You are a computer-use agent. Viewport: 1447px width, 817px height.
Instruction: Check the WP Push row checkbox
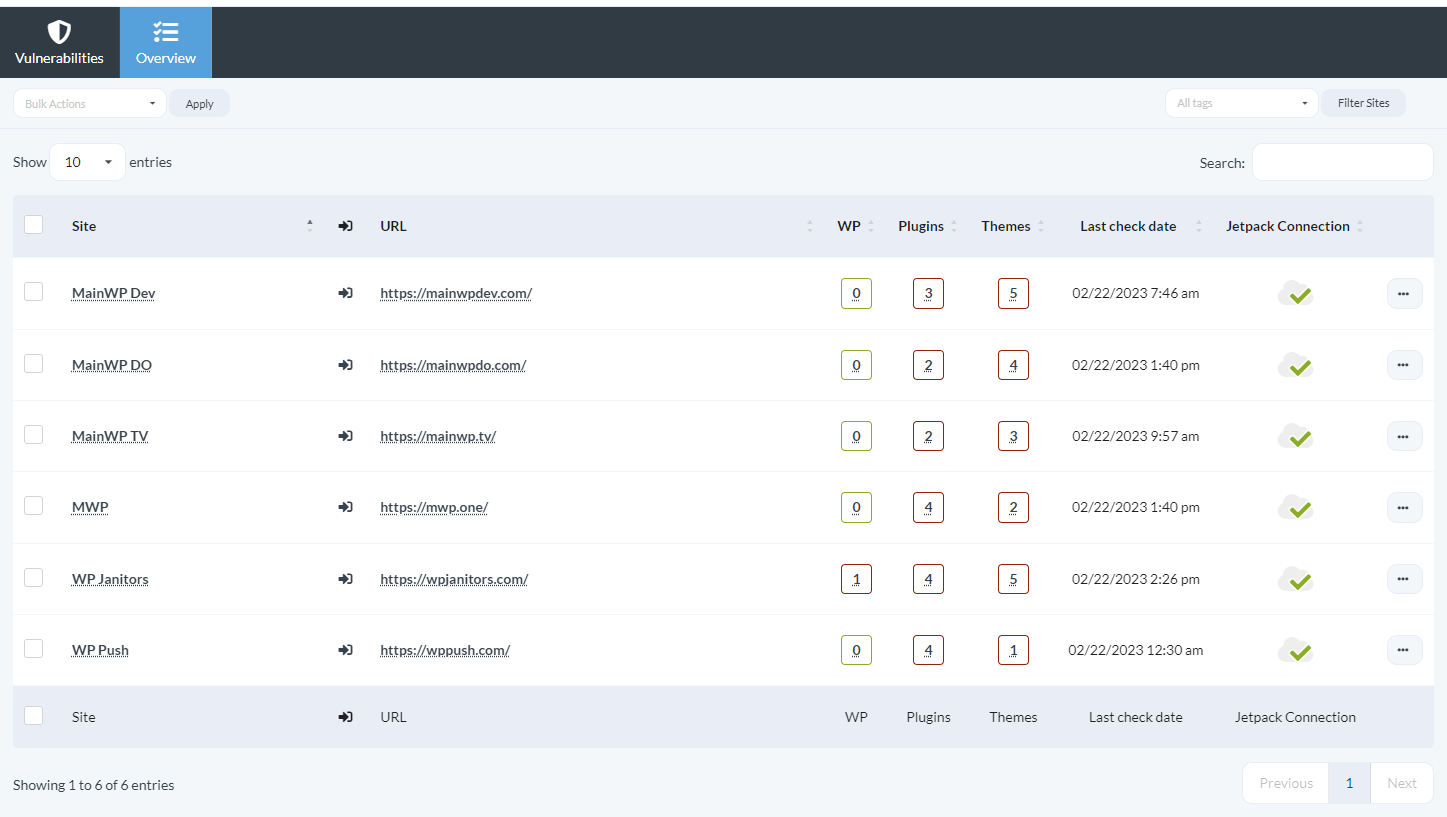click(x=33, y=646)
